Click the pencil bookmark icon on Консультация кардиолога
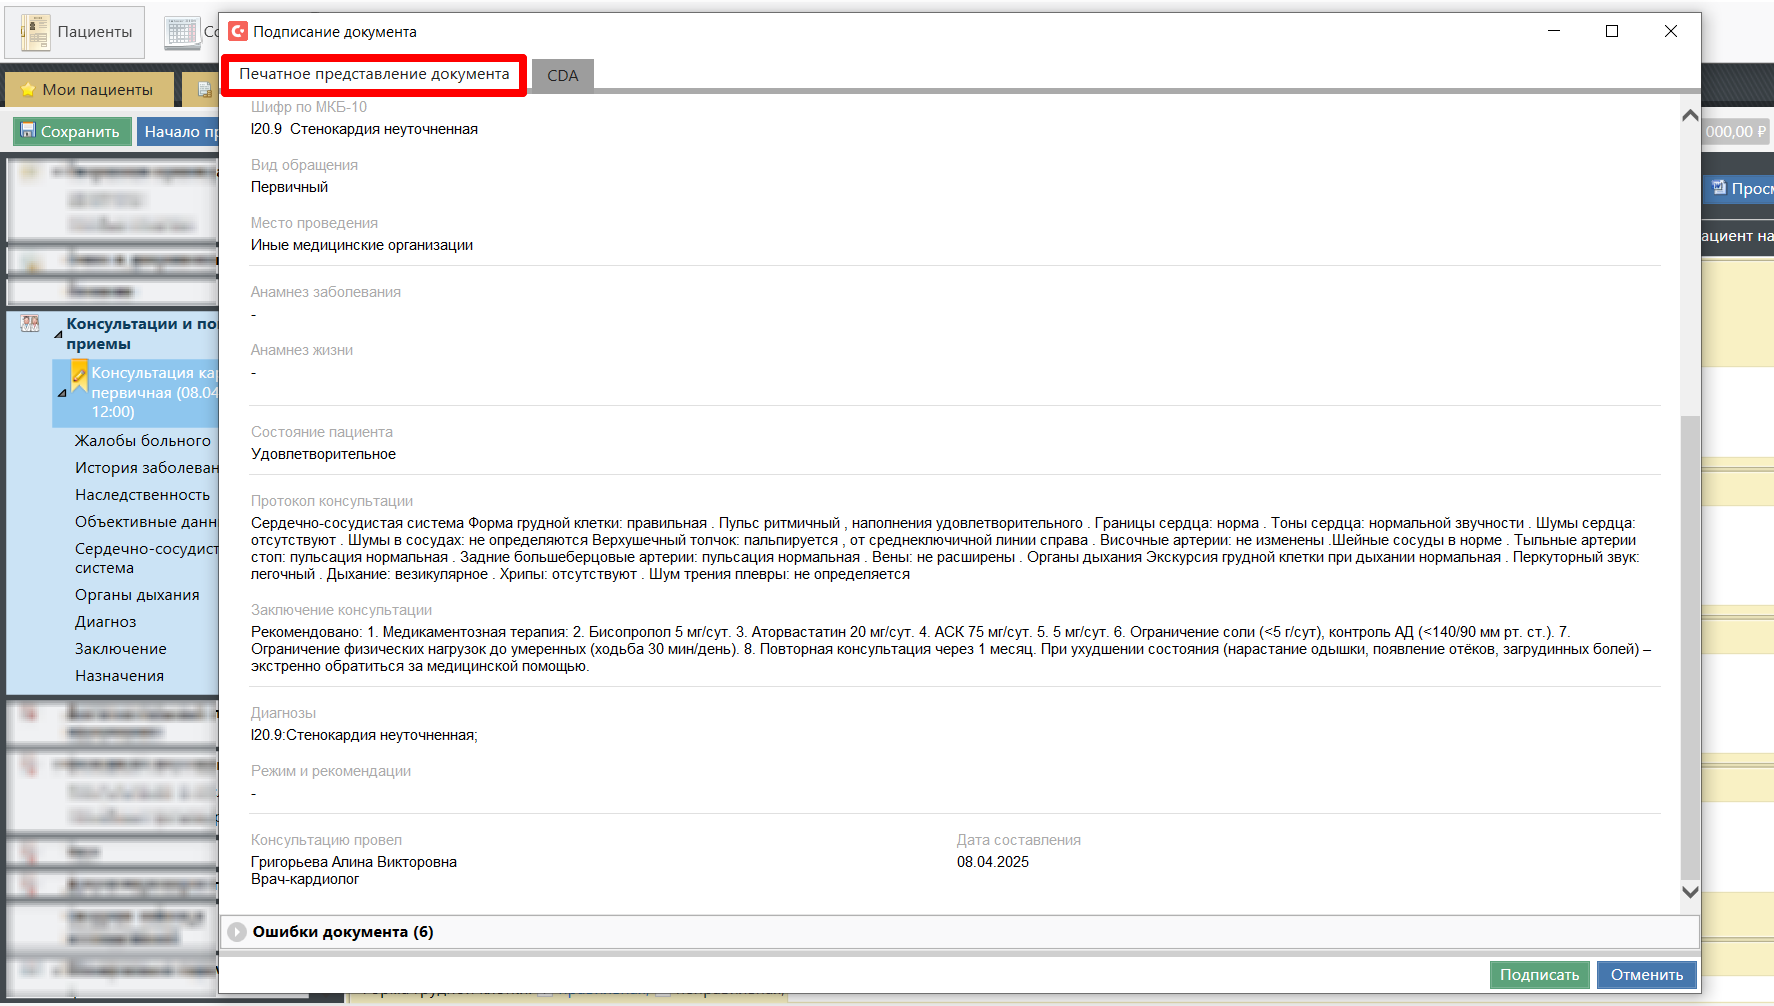 click(x=79, y=377)
